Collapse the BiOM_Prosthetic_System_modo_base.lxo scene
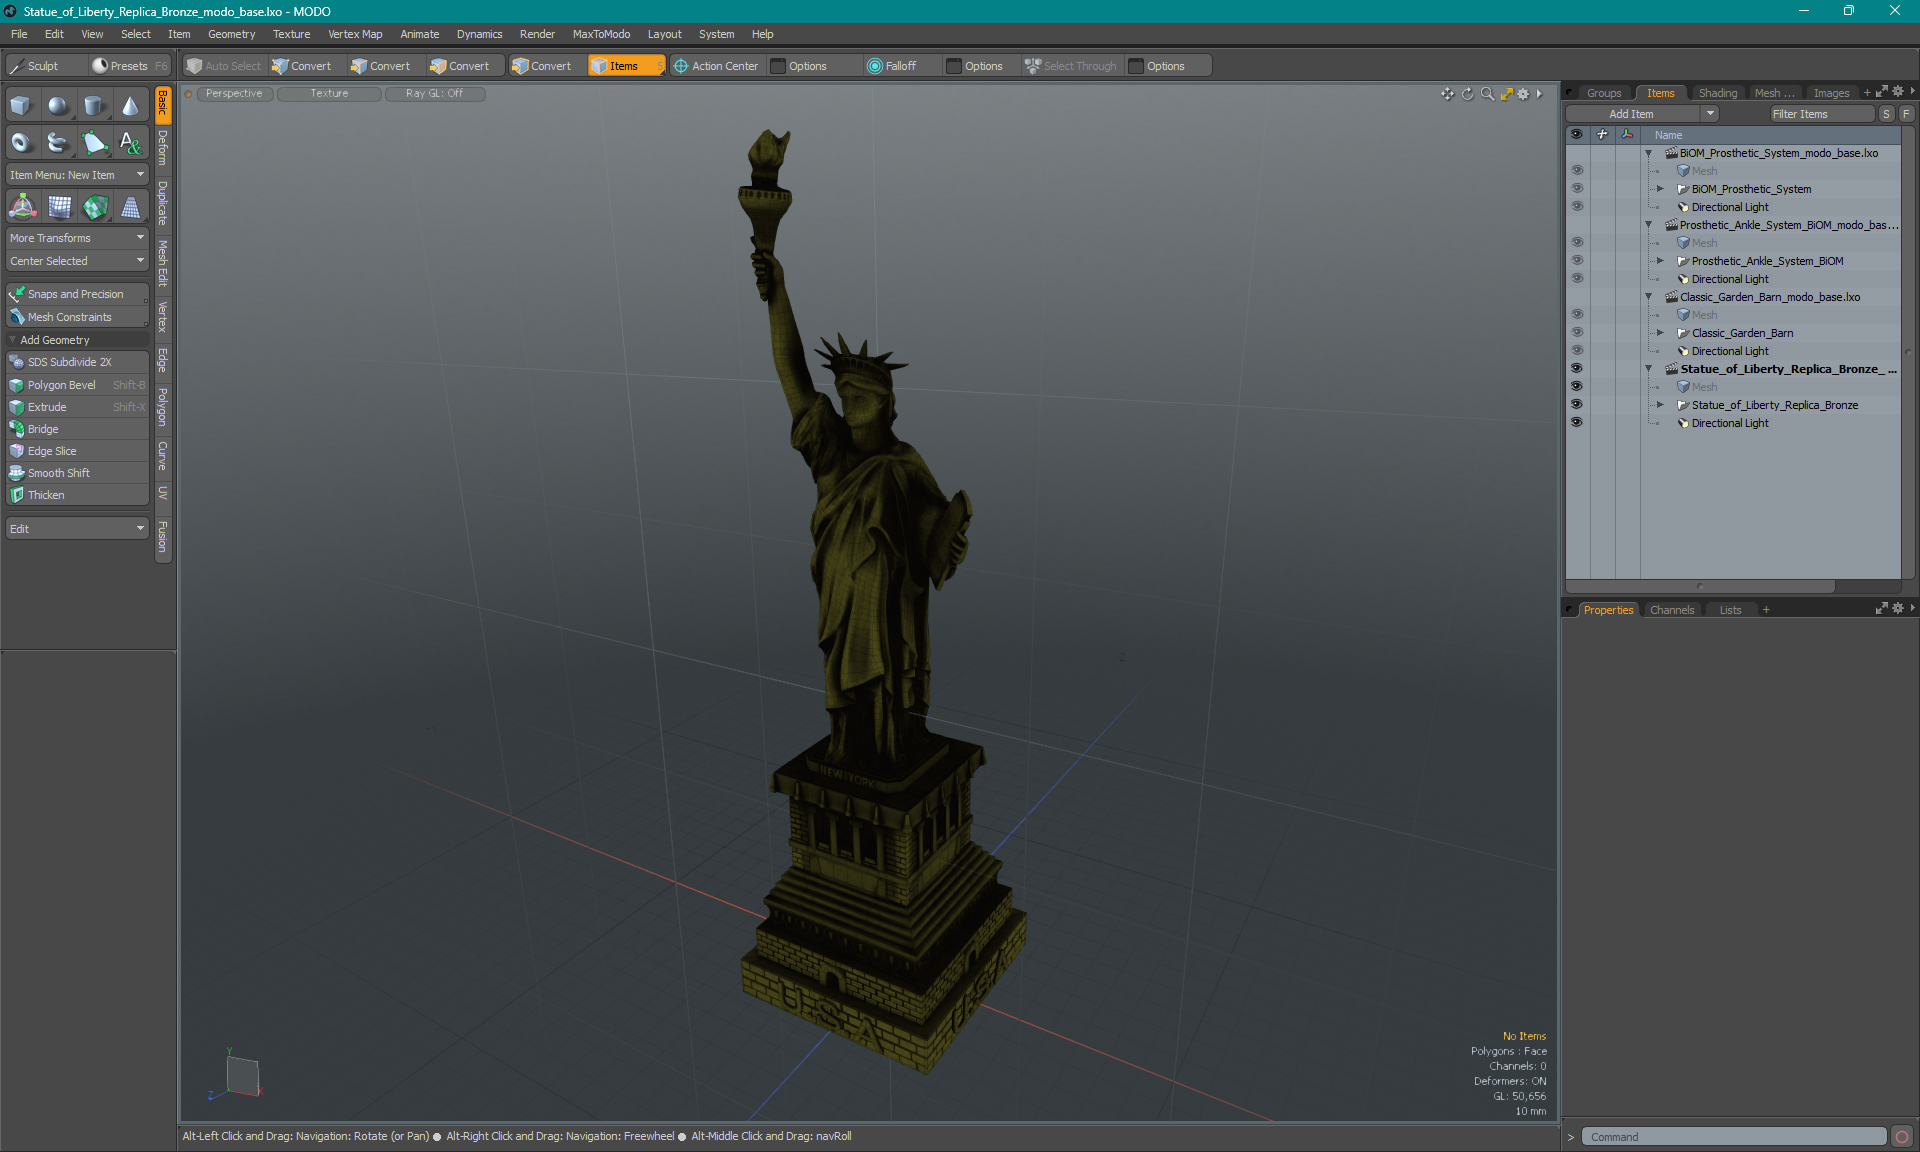The image size is (1920, 1152). 1649,153
